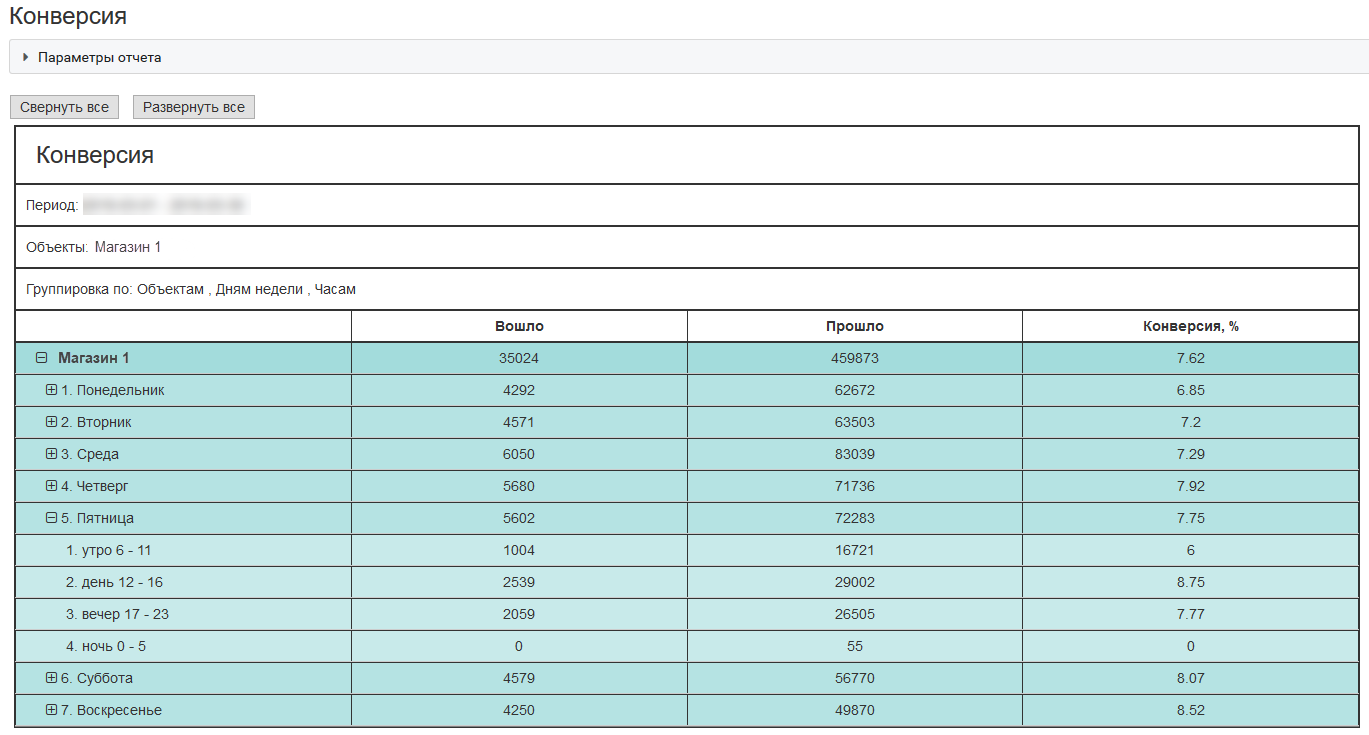Expand the Среда row
This screenshot has width=1369, height=735.
[x=51, y=454]
